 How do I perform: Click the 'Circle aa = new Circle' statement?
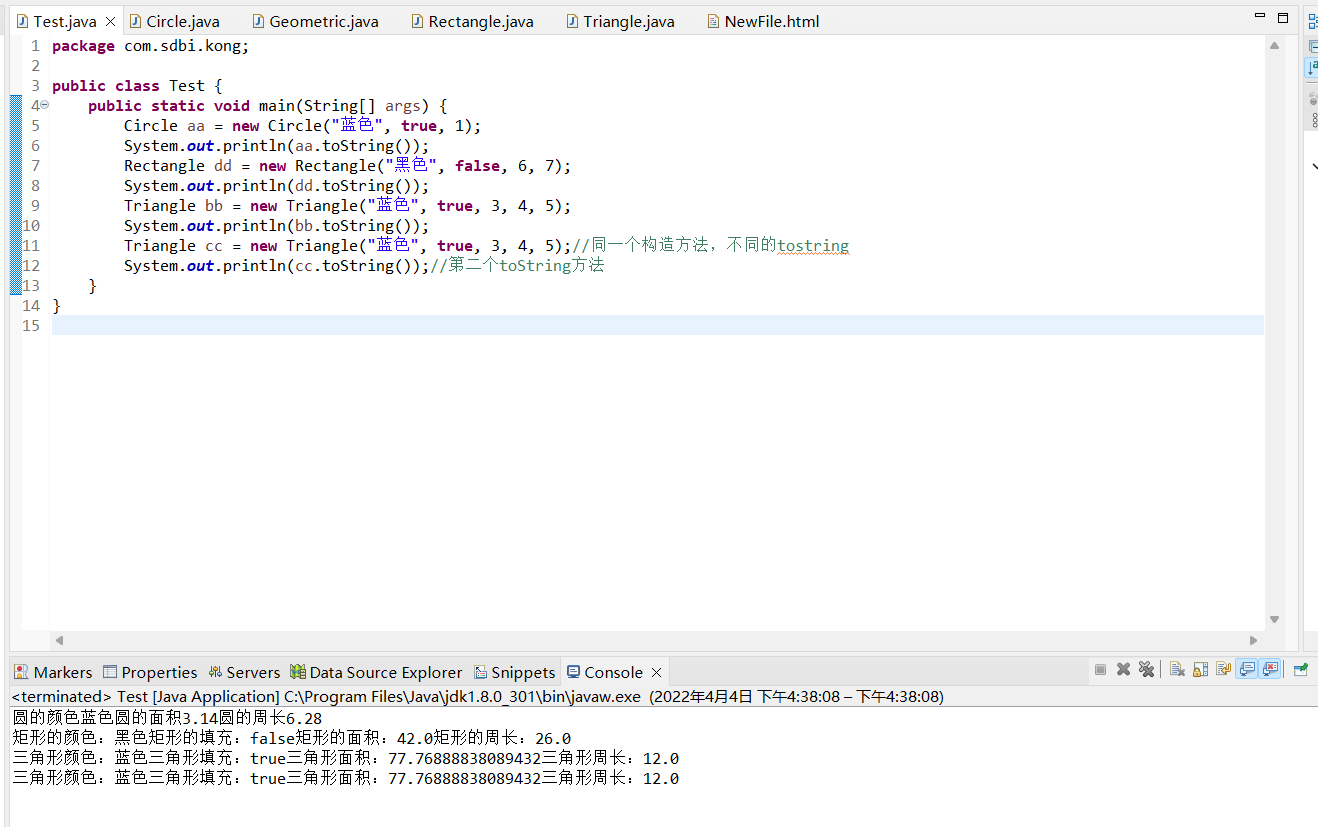click(x=303, y=126)
